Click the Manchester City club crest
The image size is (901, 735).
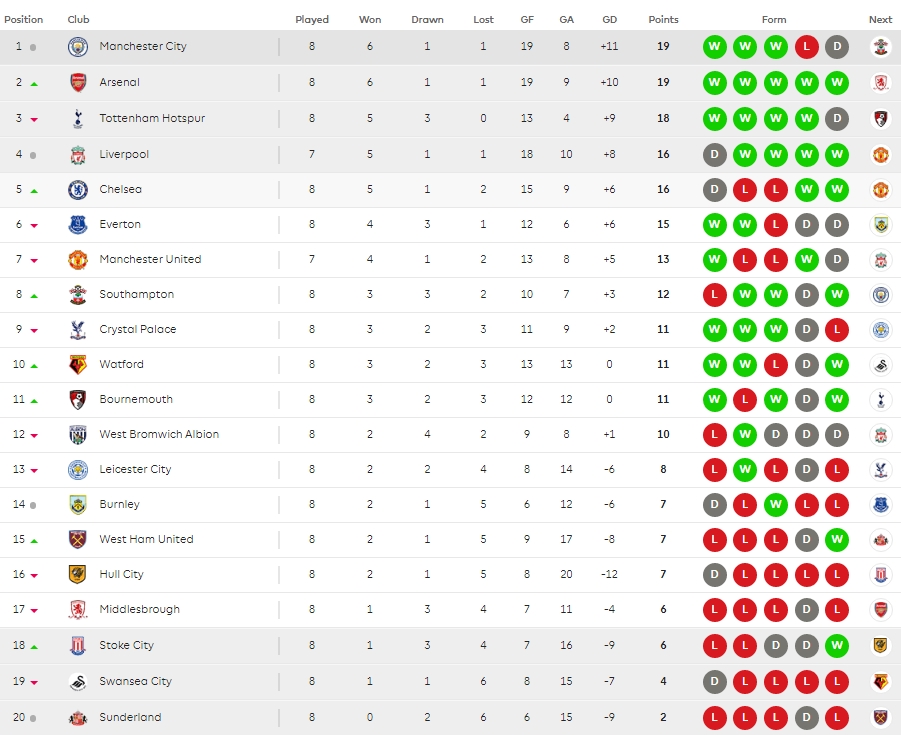click(78, 47)
